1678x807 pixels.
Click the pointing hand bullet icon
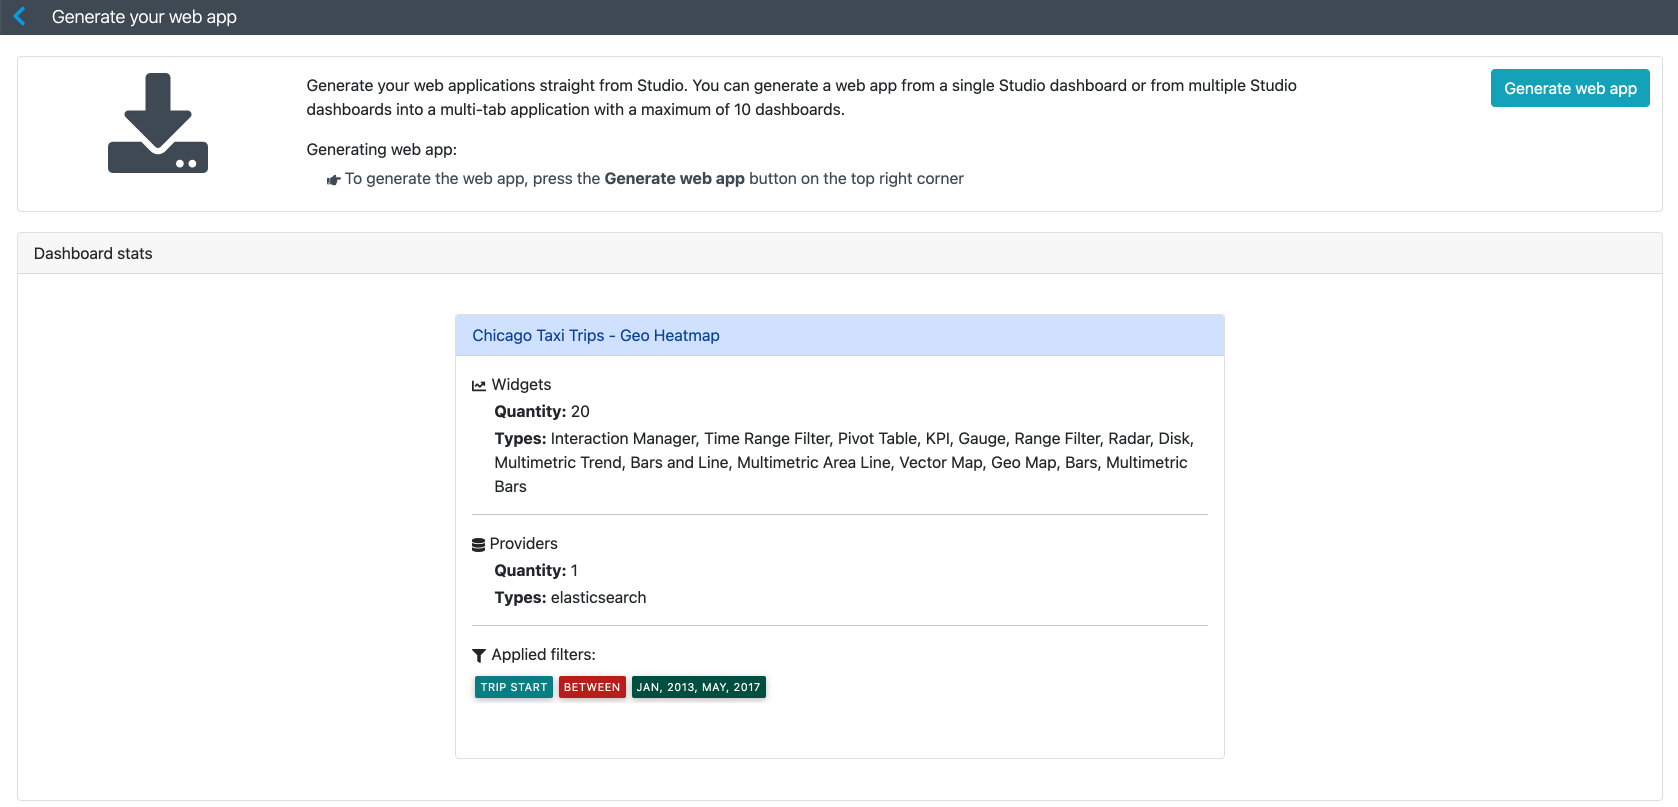pyautogui.click(x=333, y=180)
